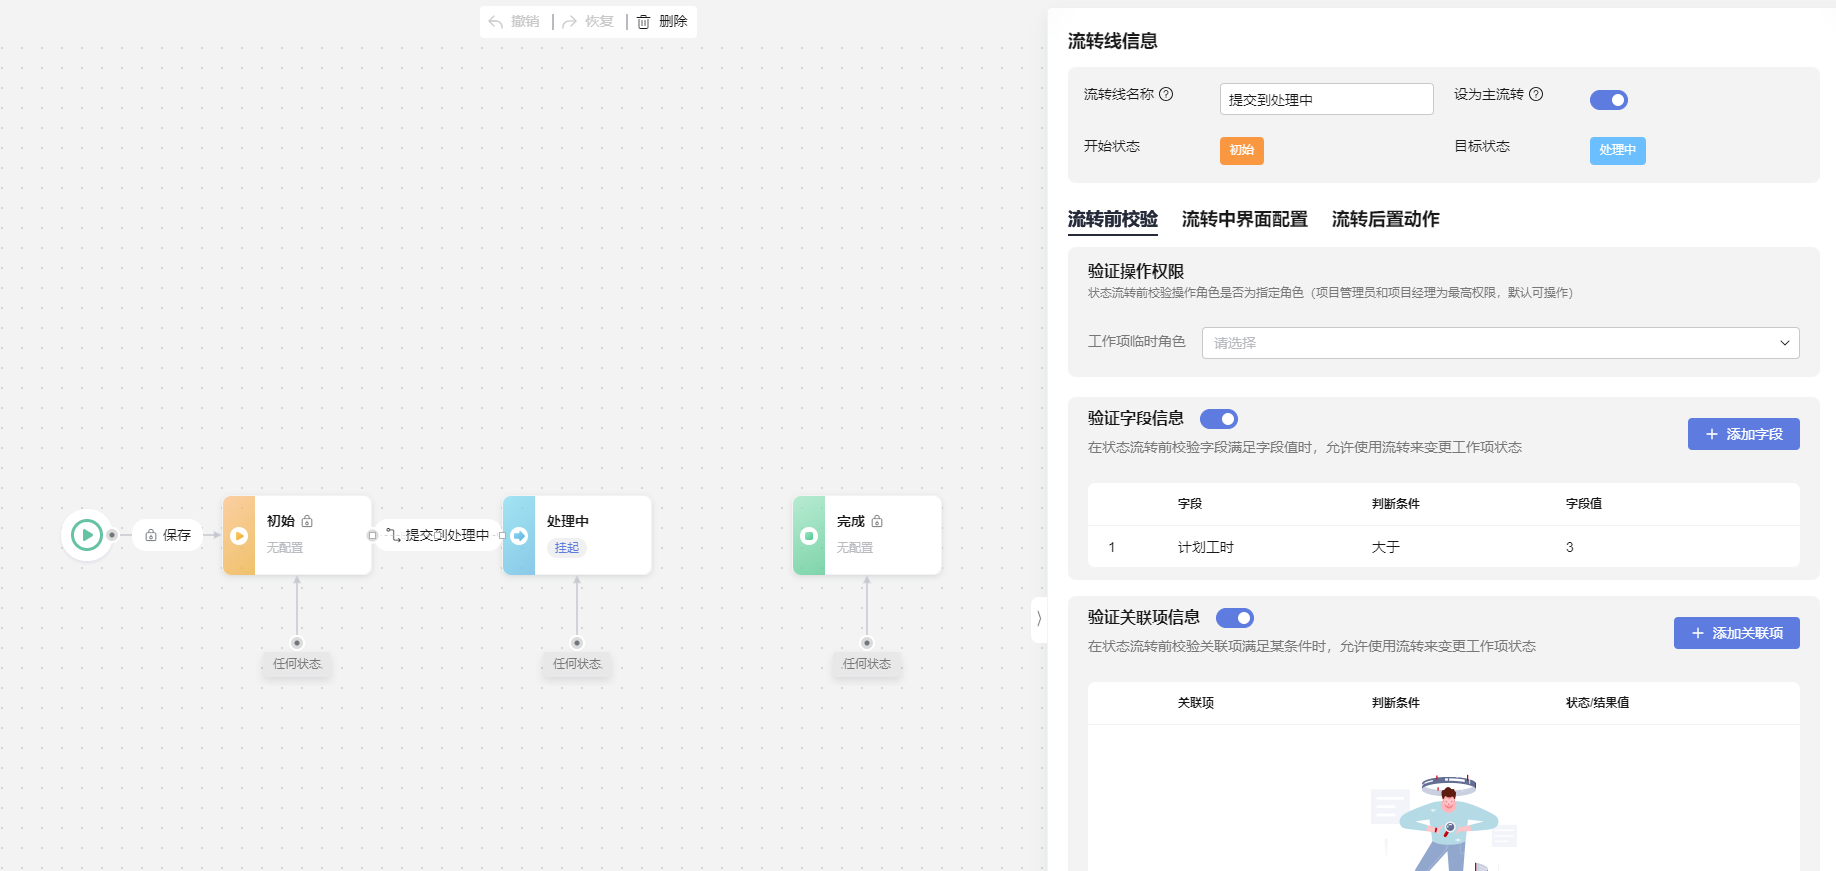The height and width of the screenshot is (871, 1836).
Task: Switch to 流转中界面配置 tab
Action: click(1245, 219)
